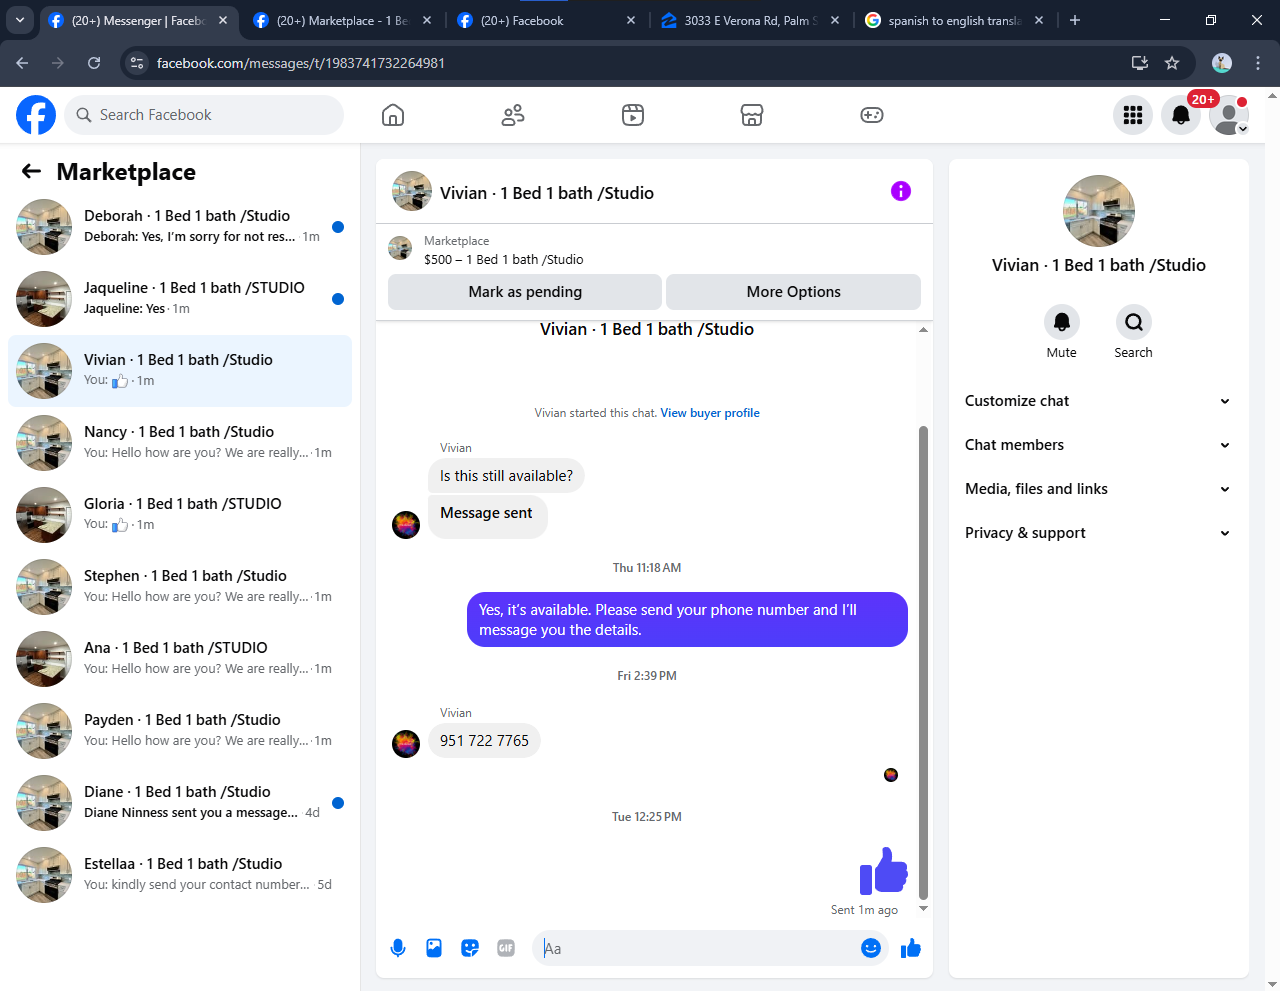Click More Options button
Viewport: 1280px width, 991px height.
click(793, 292)
